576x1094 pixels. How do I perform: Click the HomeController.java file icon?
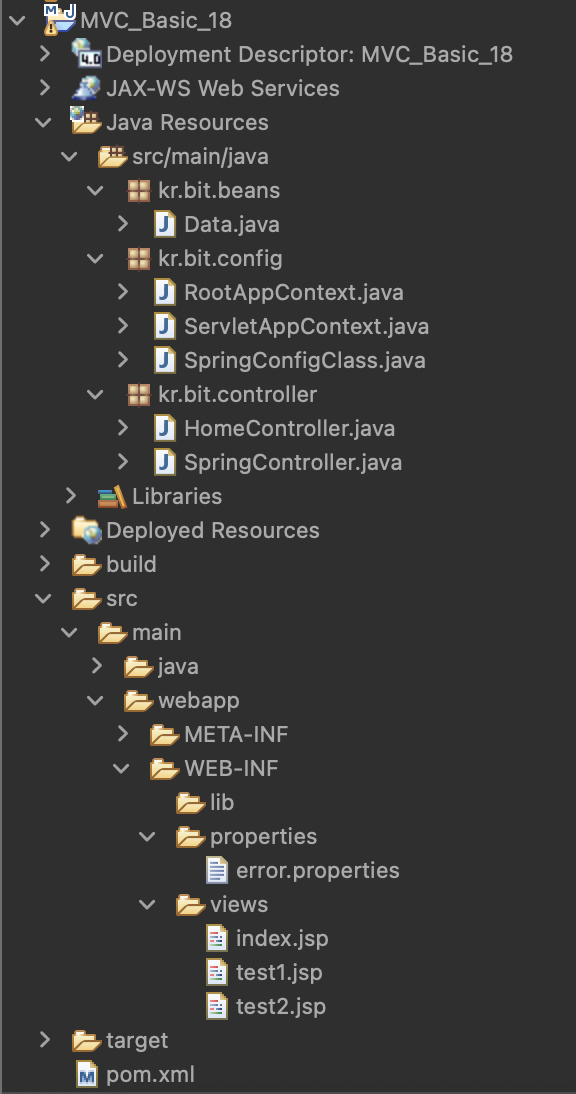[x=165, y=428]
